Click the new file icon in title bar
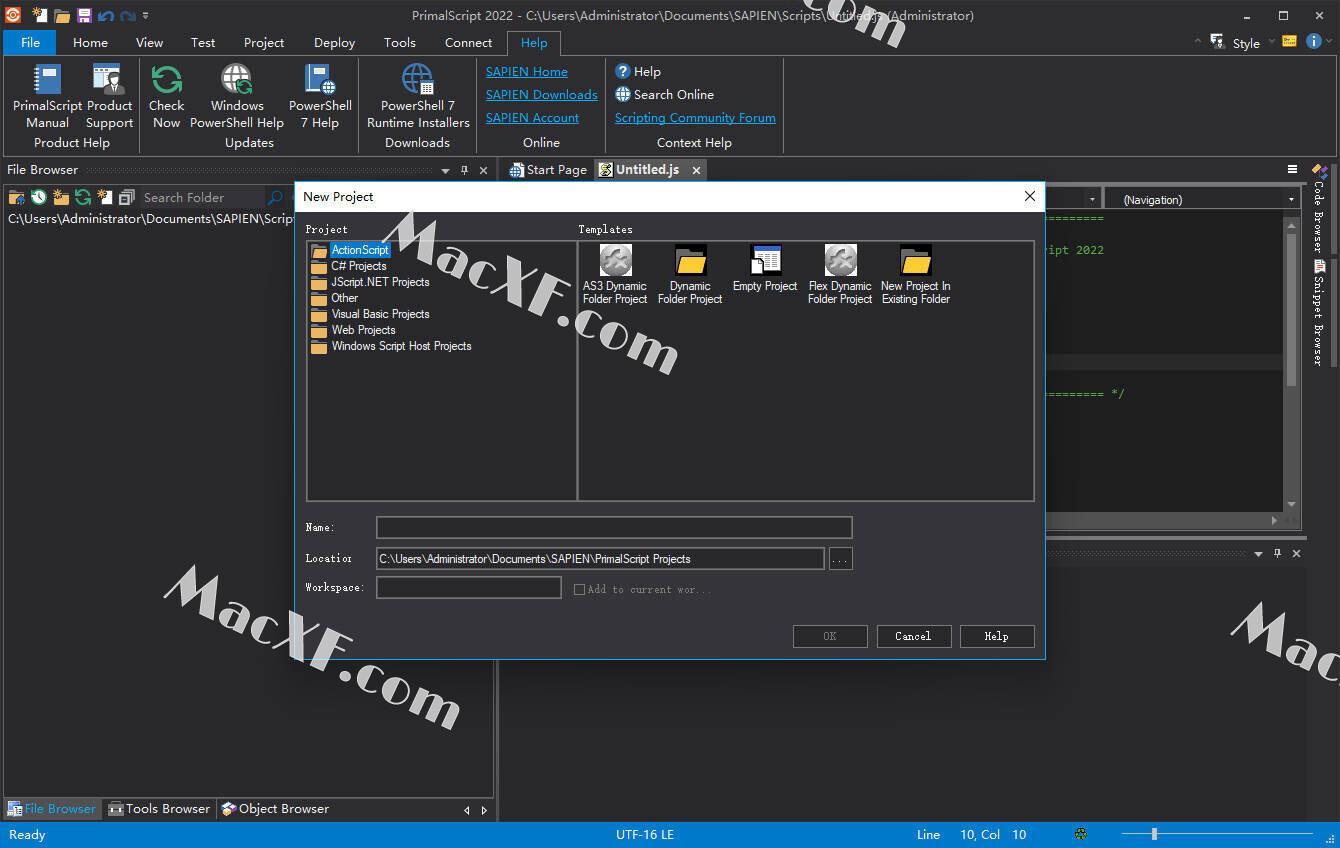The image size is (1340, 848). coord(39,15)
